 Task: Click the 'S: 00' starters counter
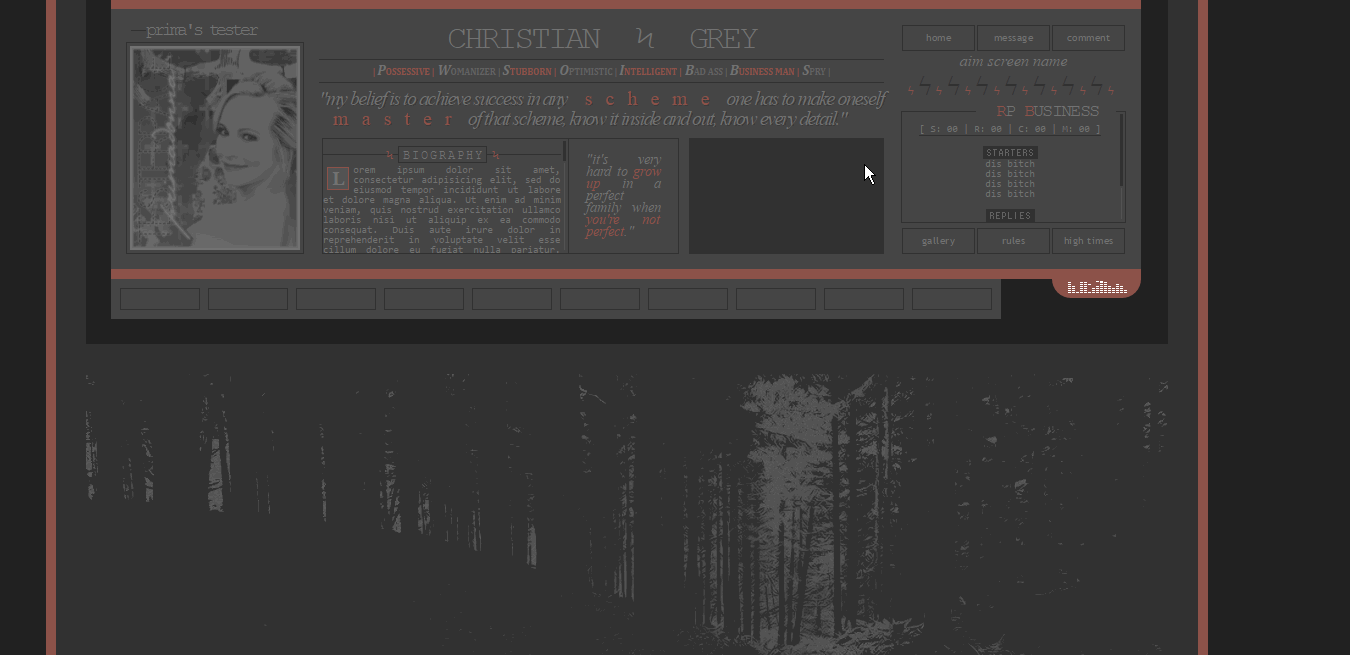click(x=944, y=129)
